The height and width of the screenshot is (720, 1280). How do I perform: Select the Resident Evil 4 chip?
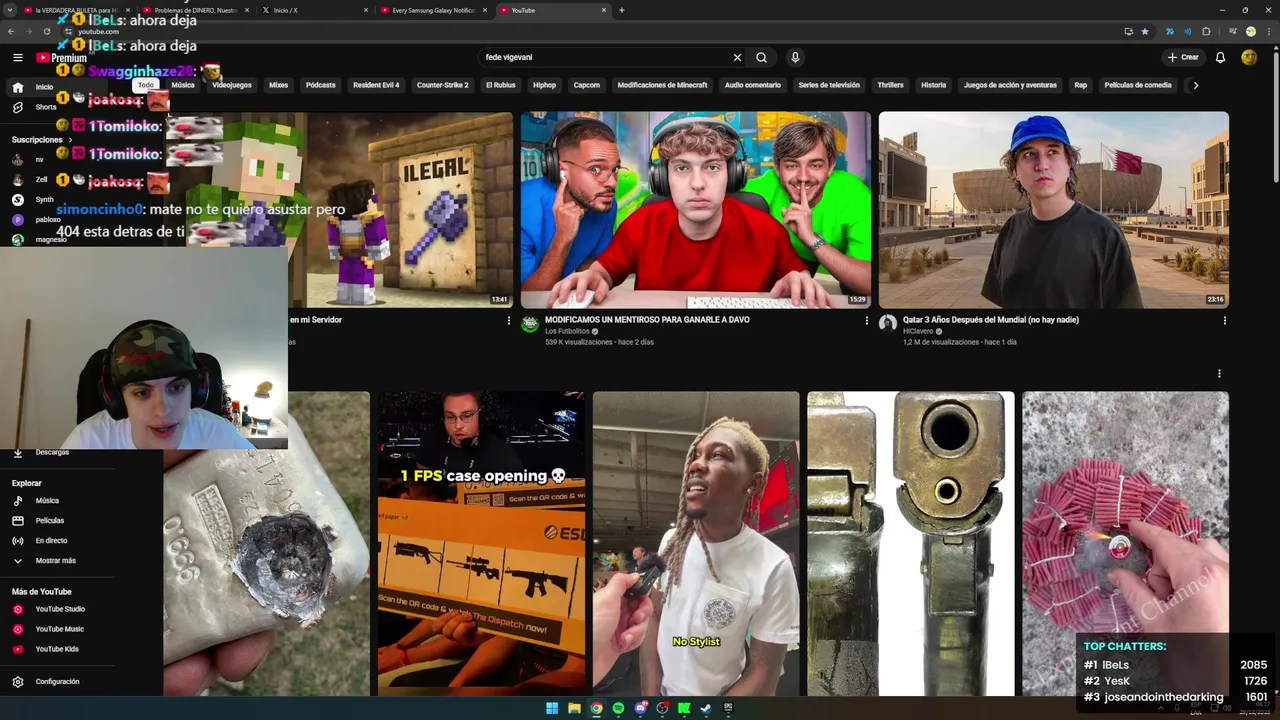click(376, 86)
